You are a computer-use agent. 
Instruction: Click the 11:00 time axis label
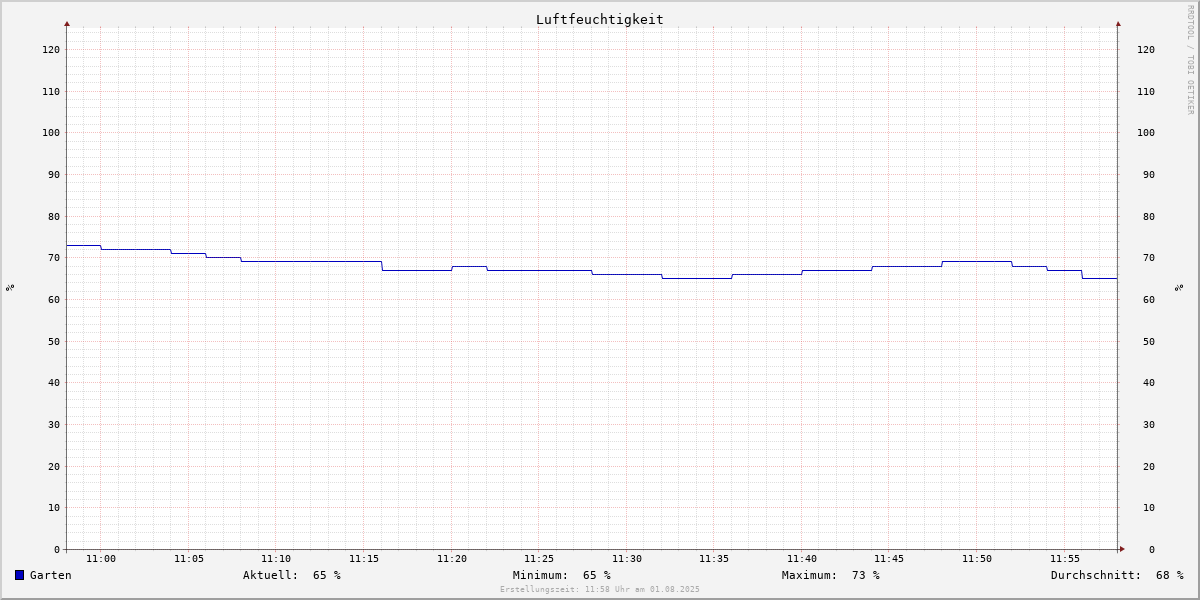[x=101, y=559]
